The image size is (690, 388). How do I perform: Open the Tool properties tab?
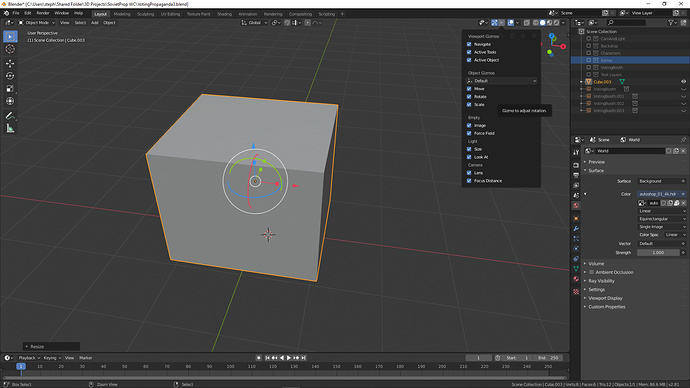pyautogui.click(x=576, y=152)
